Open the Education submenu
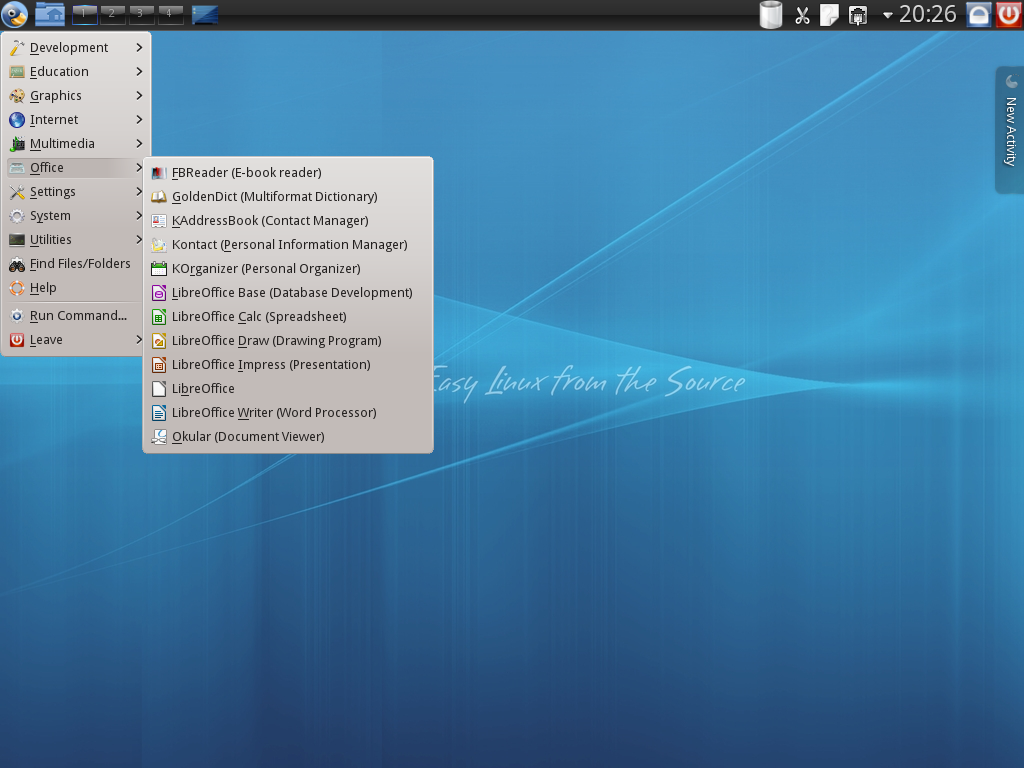The height and width of the screenshot is (768, 1024). [x=76, y=72]
